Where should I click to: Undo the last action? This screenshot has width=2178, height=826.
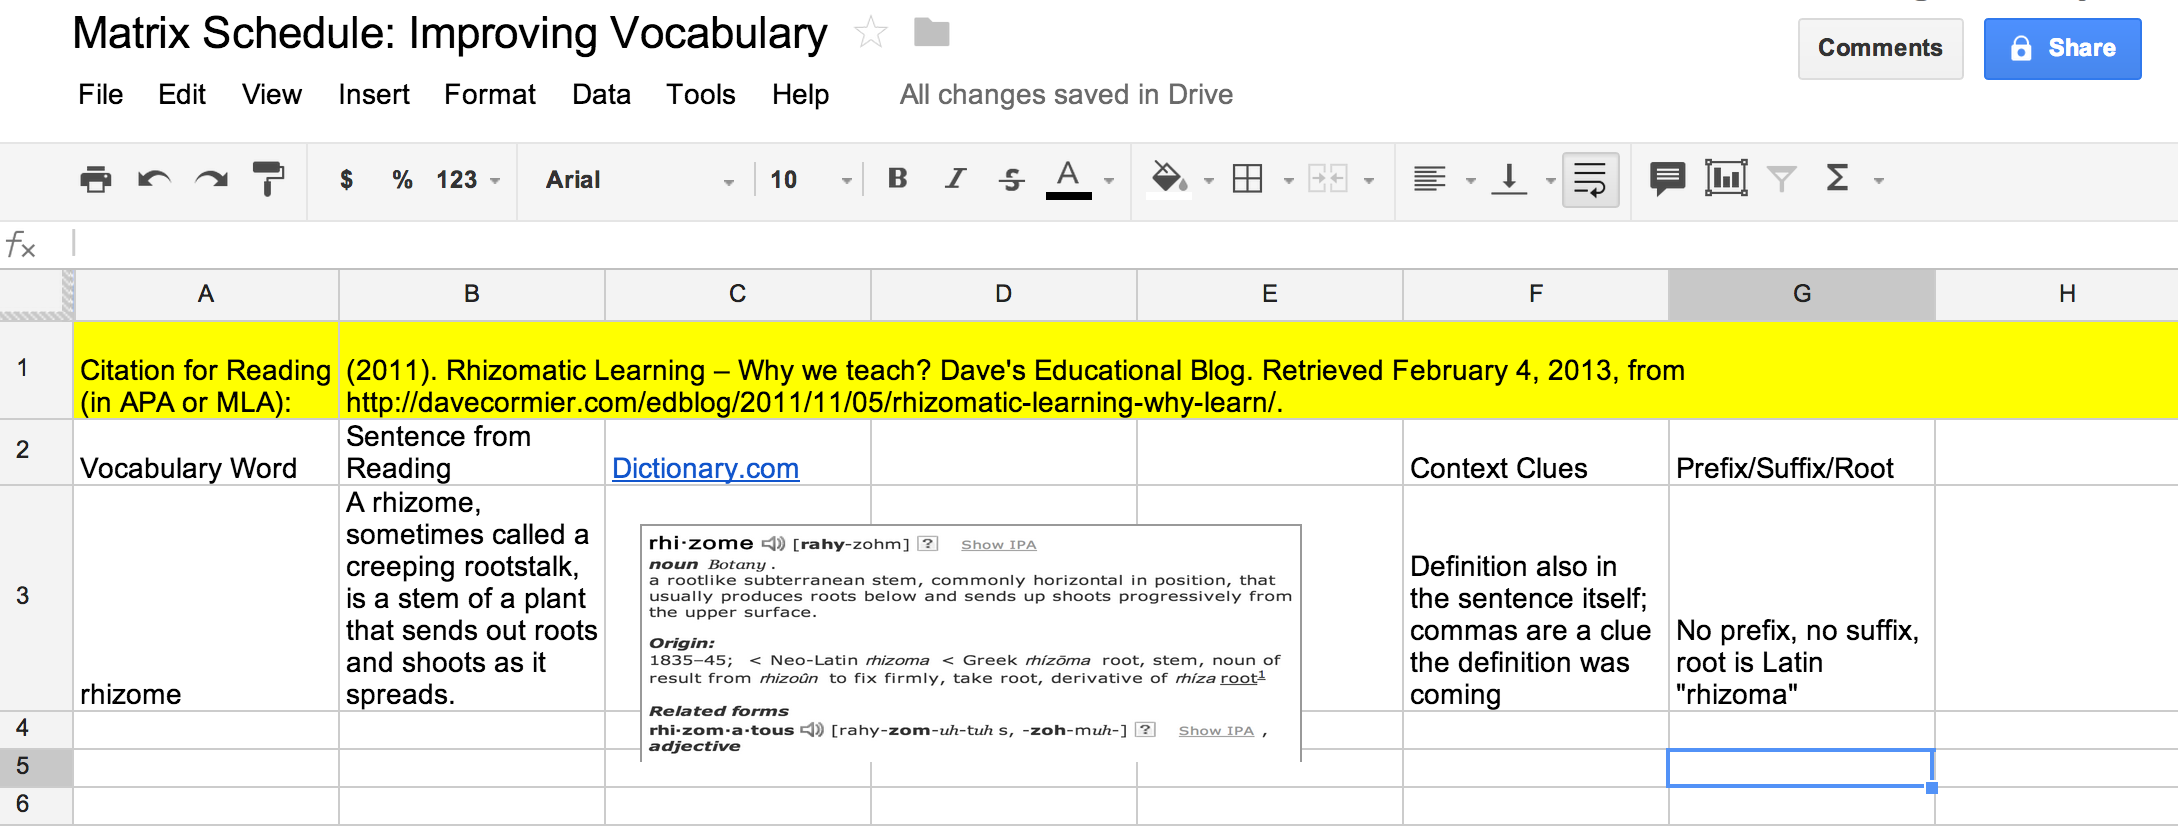(x=154, y=179)
